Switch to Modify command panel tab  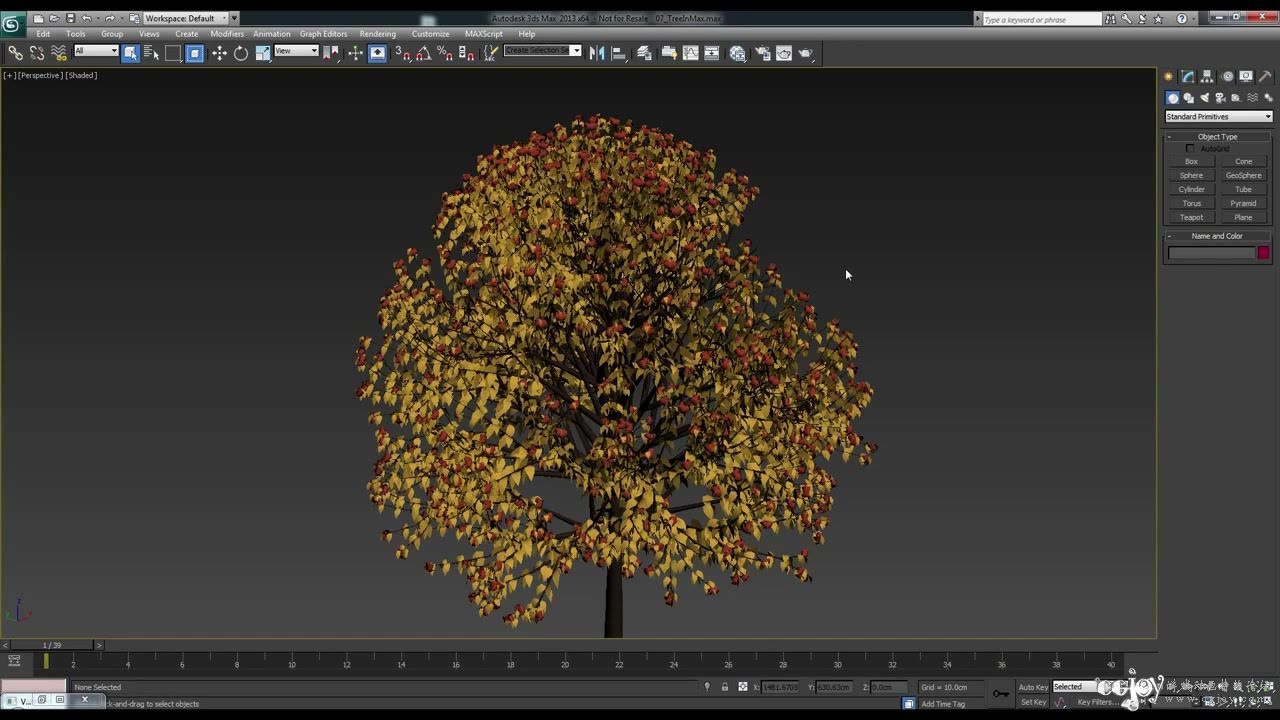(x=1187, y=76)
